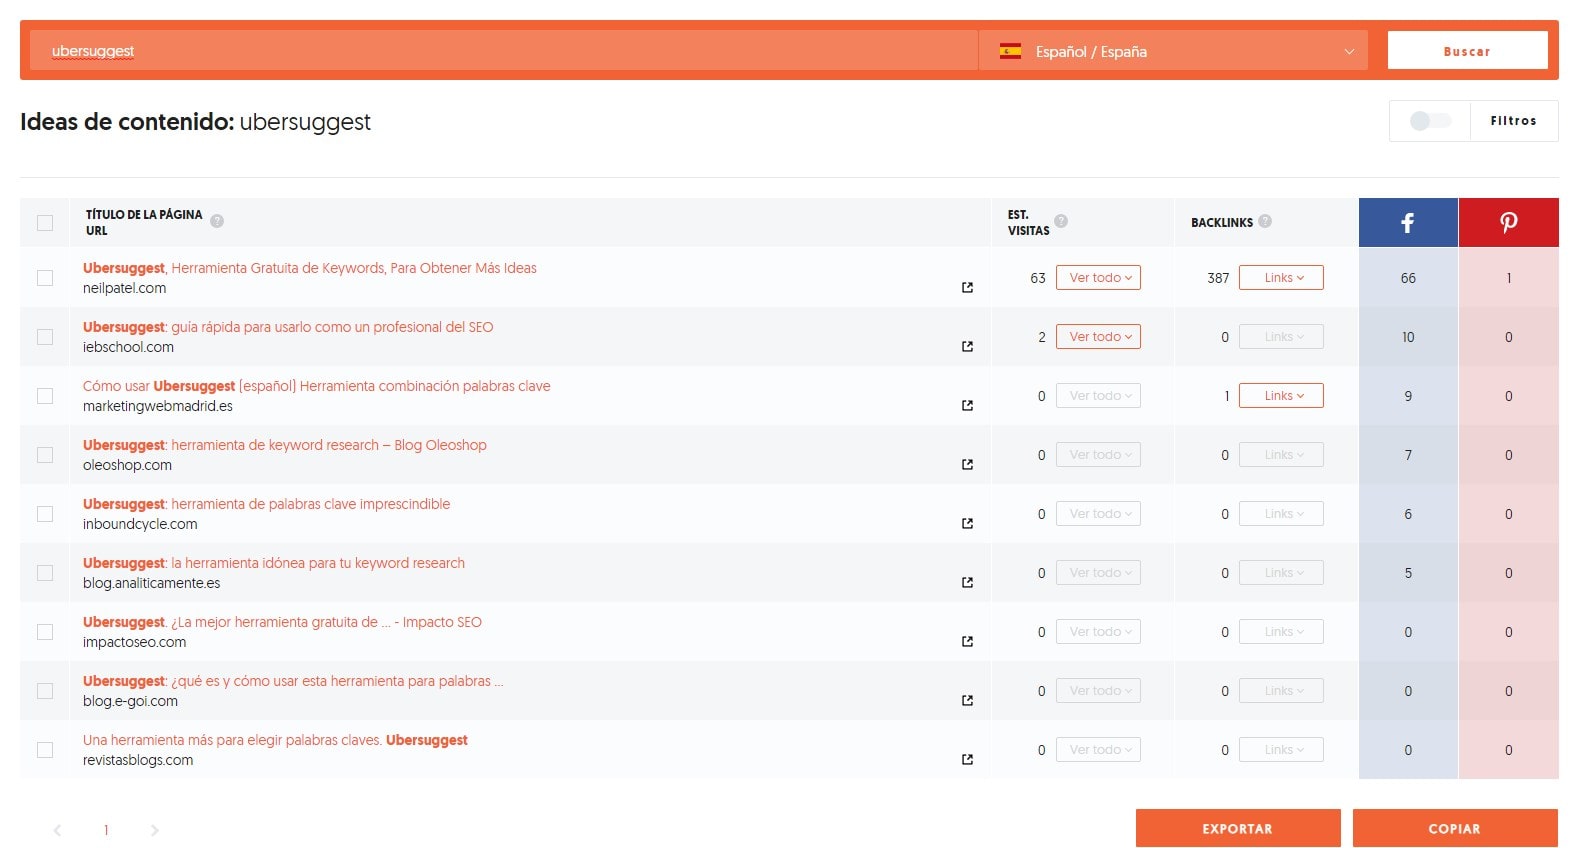Check the inboundcycle.com row checkbox
The image size is (1596, 848).
tap(45, 514)
